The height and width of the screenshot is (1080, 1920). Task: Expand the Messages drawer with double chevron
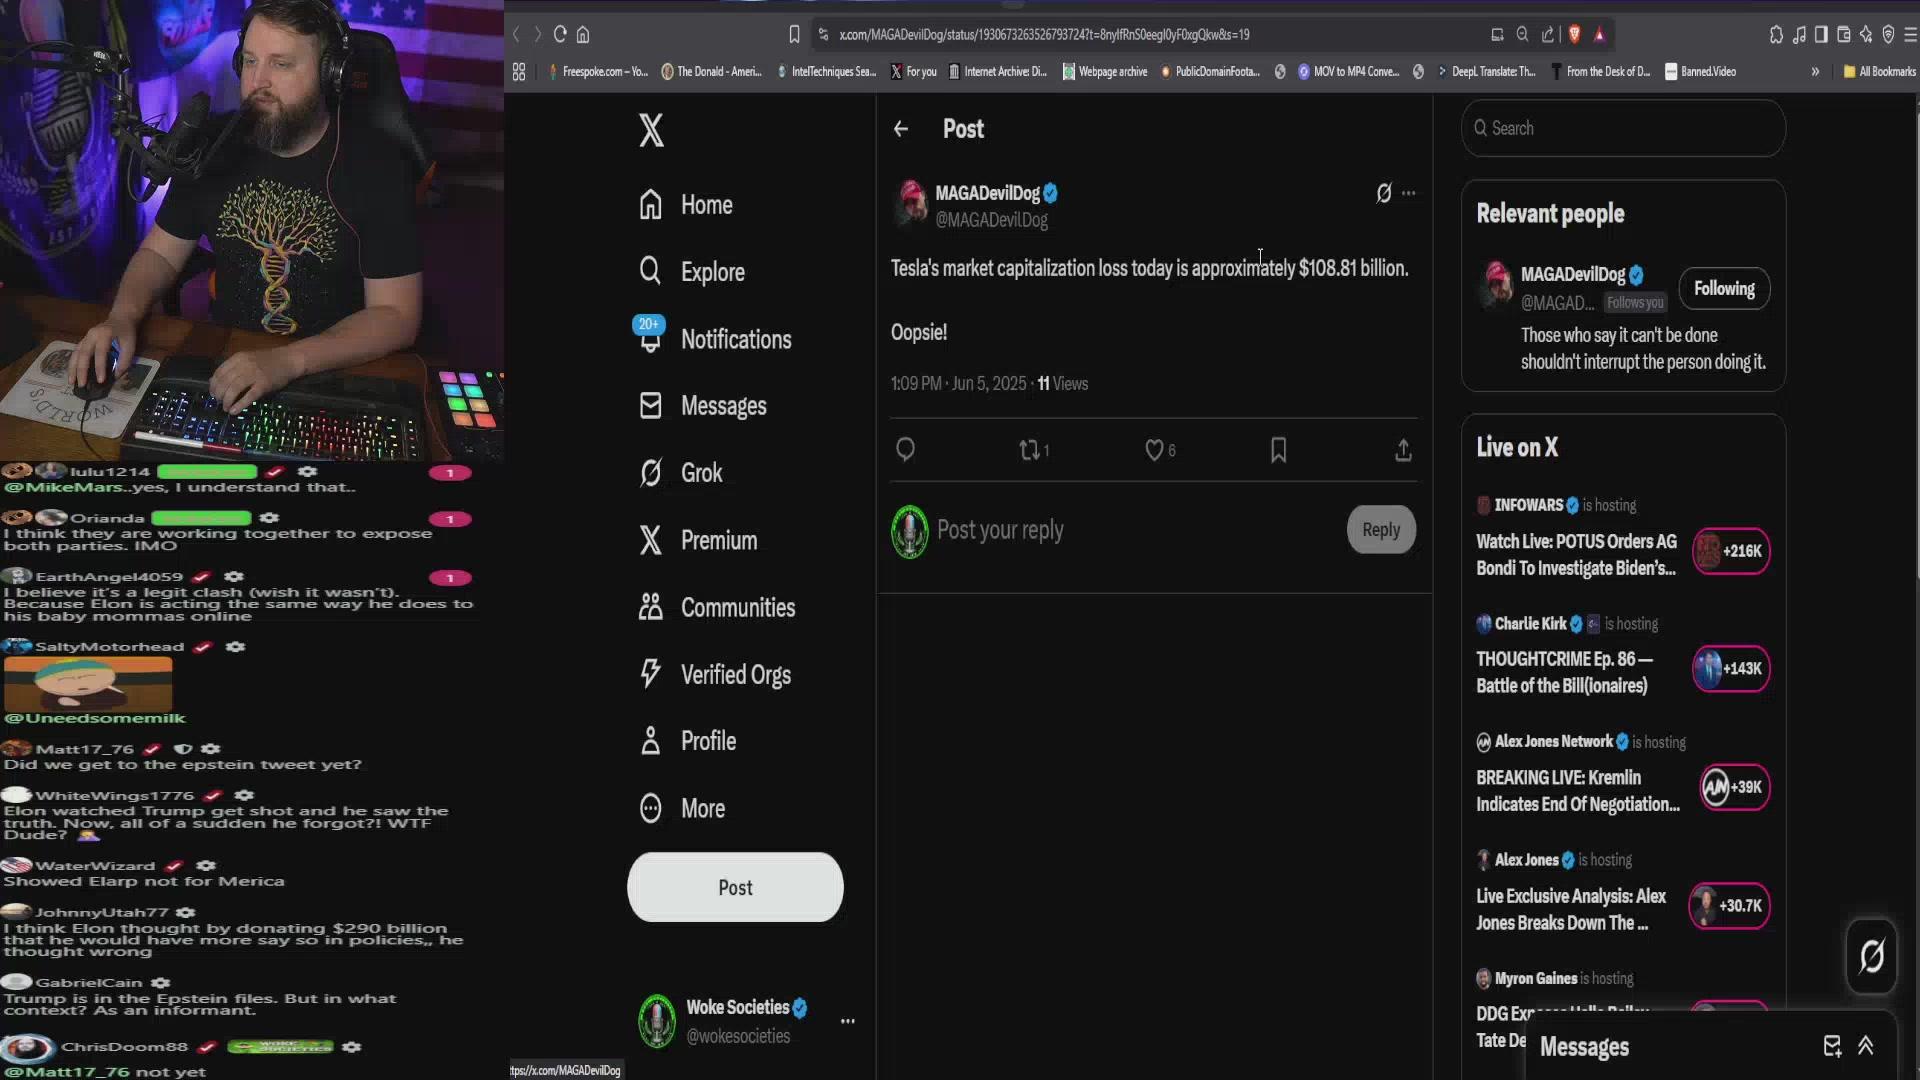coord(1866,1046)
